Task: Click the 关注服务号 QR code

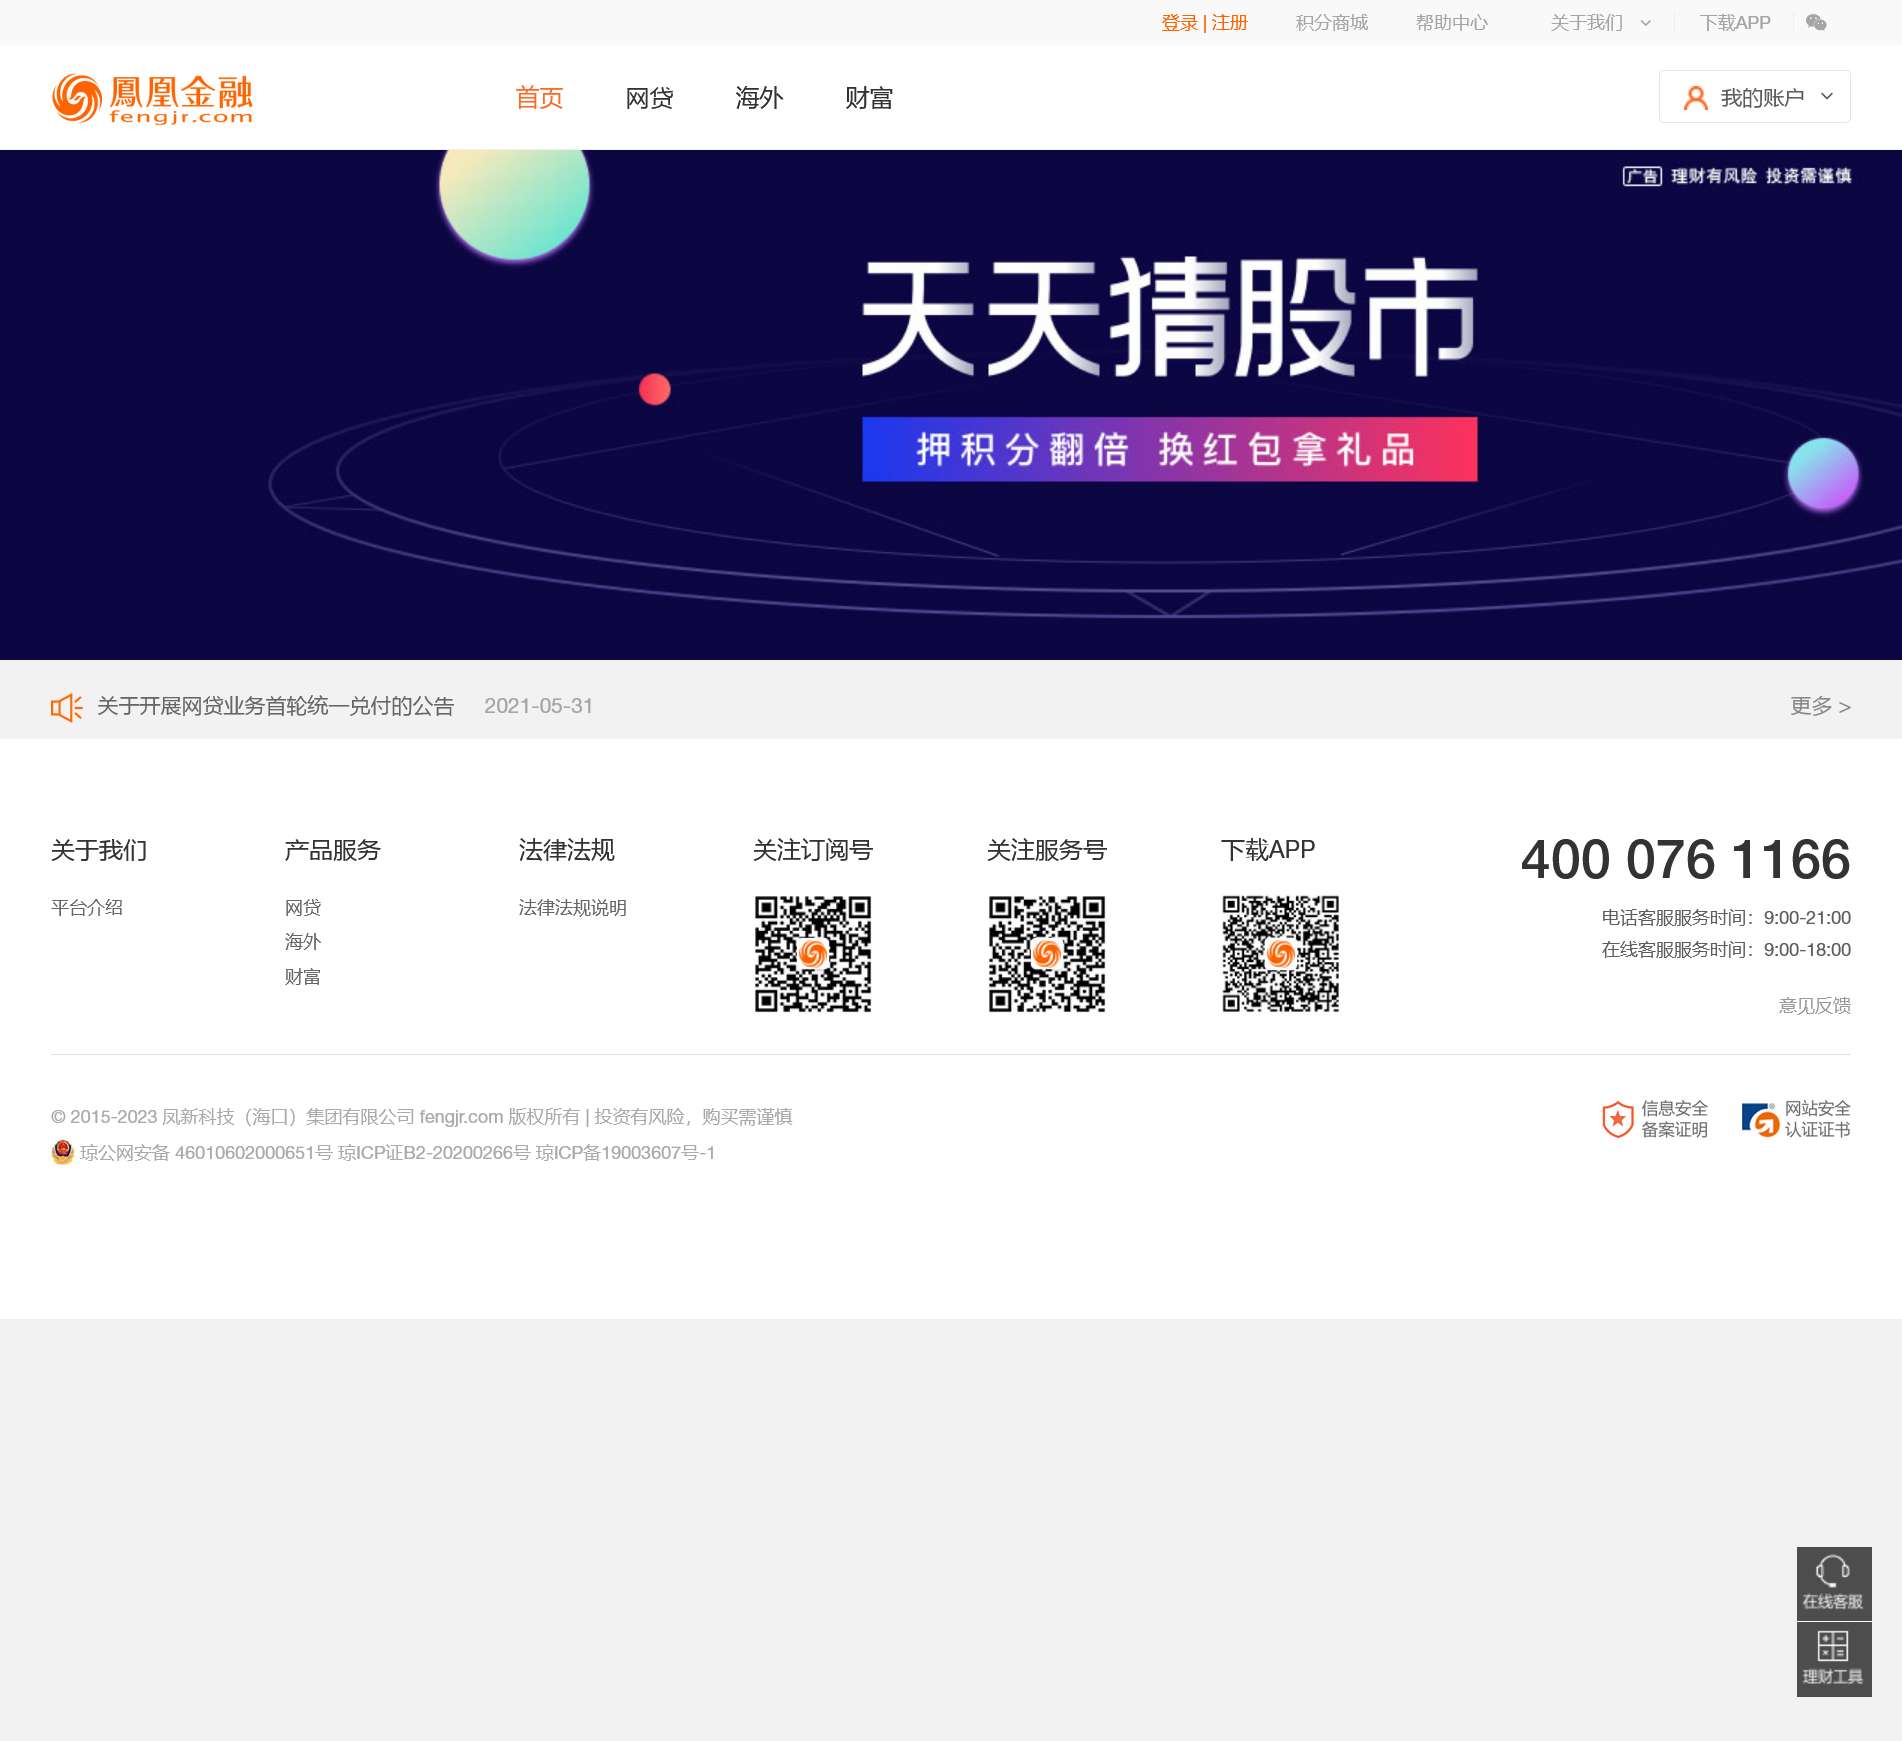Action: (1047, 954)
